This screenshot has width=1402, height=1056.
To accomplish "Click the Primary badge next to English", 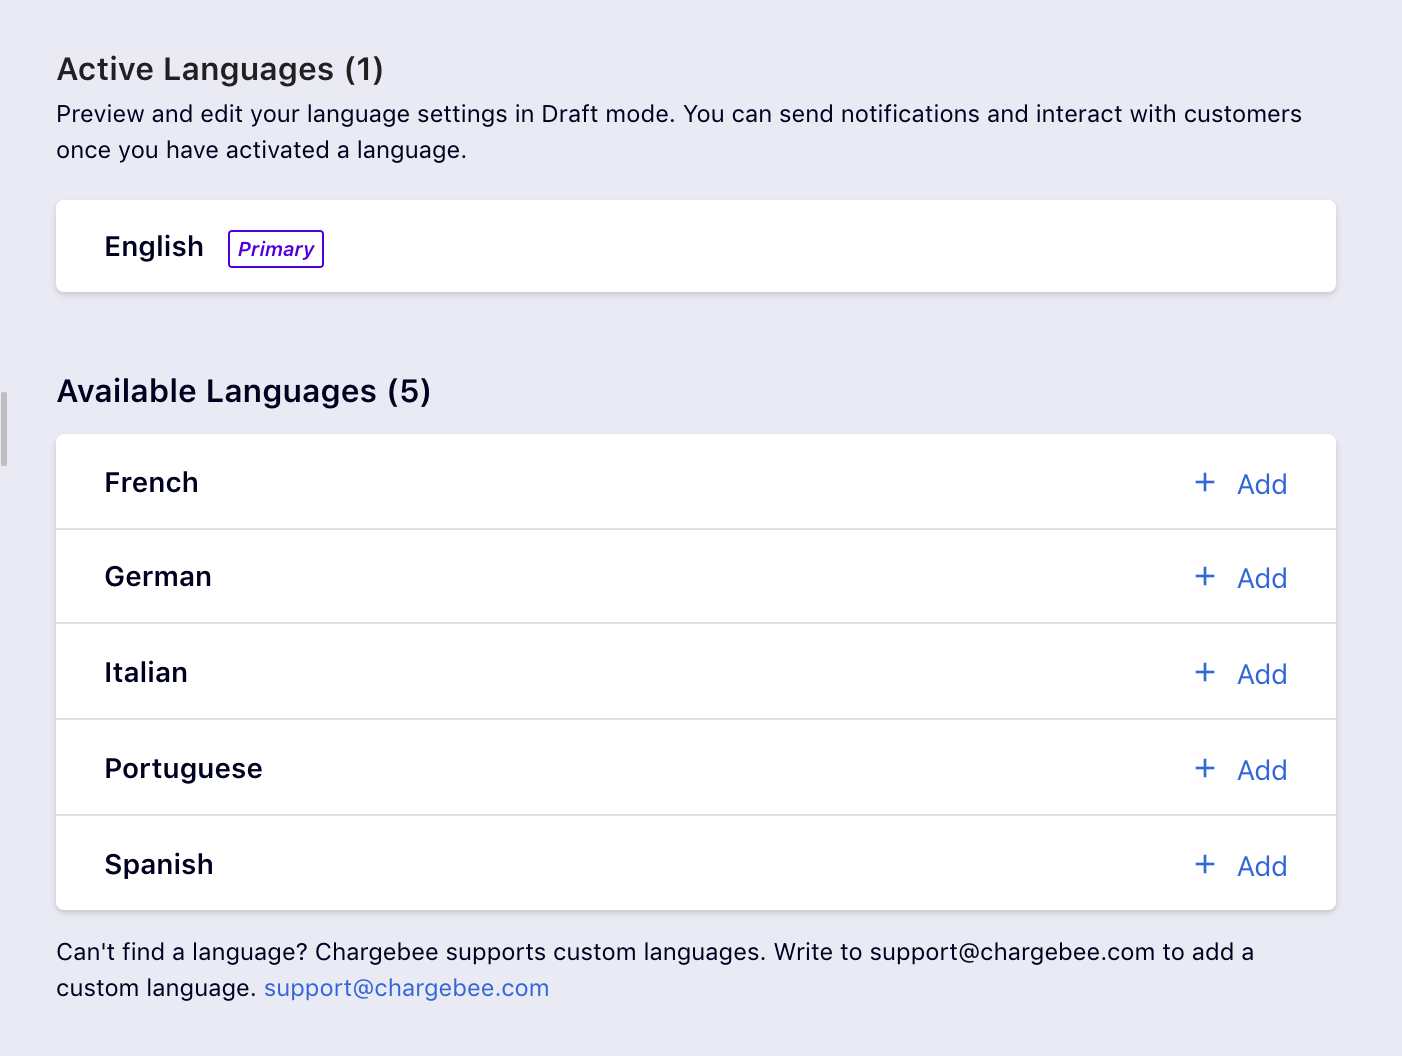I will (x=276, y=249).
